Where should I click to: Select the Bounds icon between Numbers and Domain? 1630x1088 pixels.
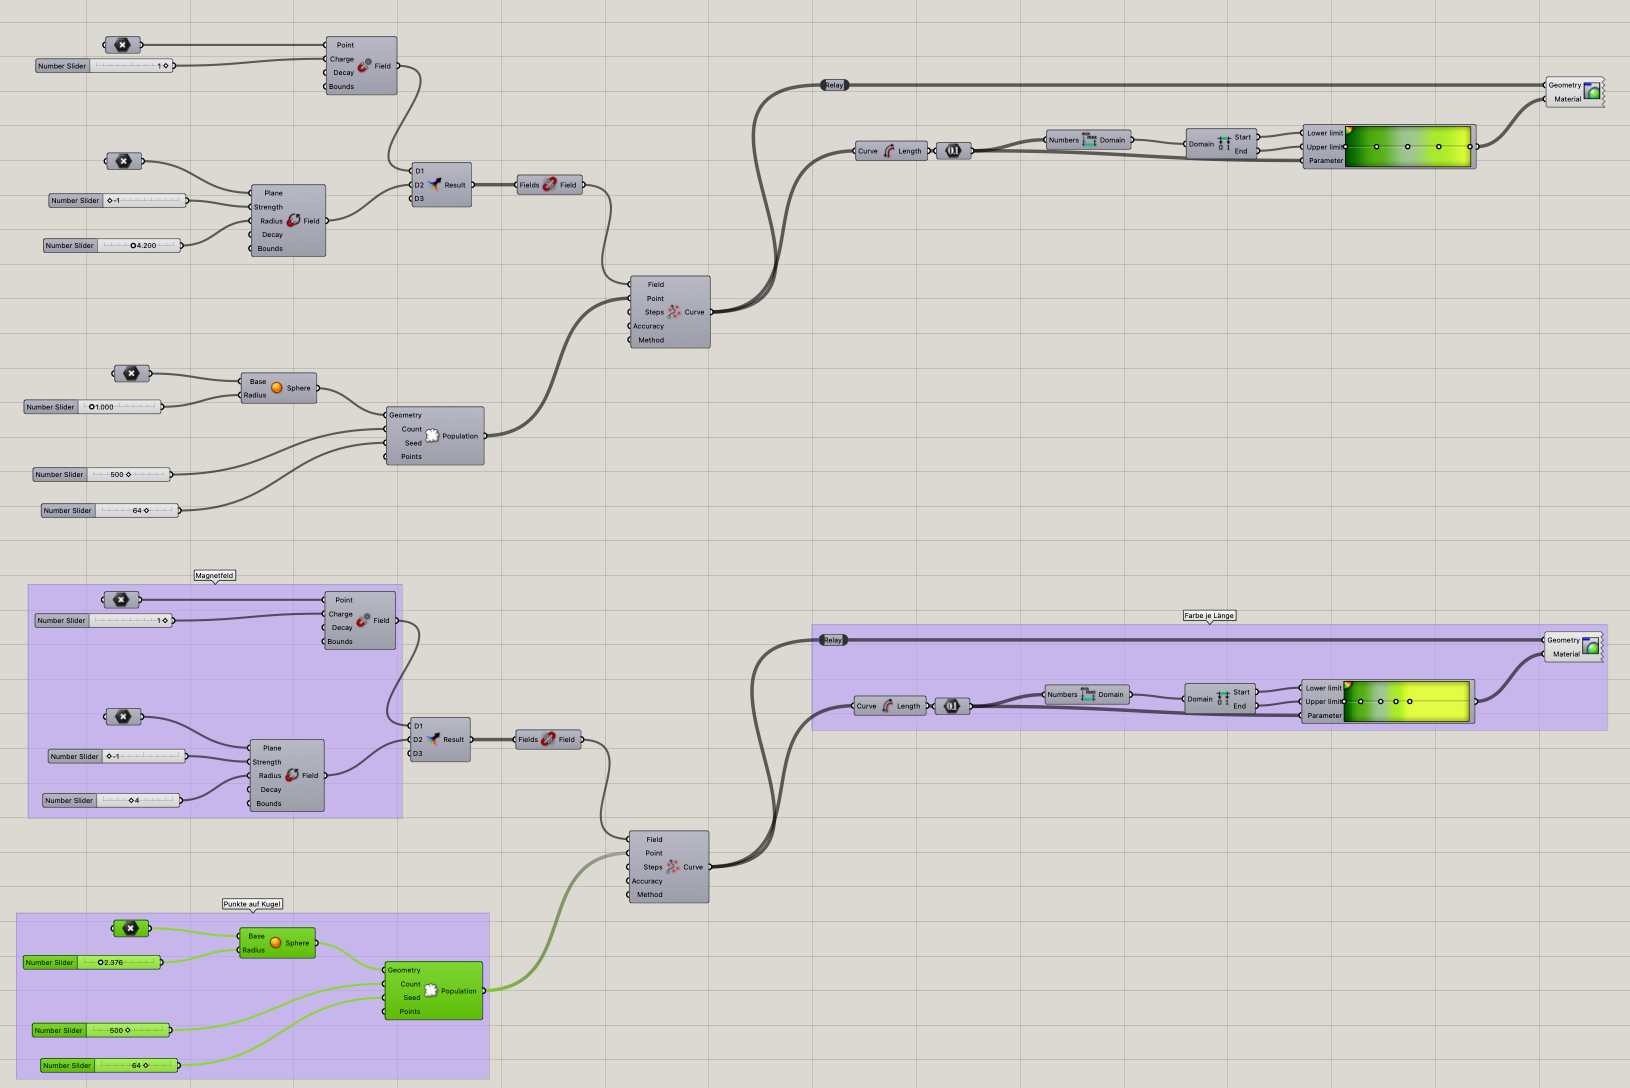coord(1087,139)
